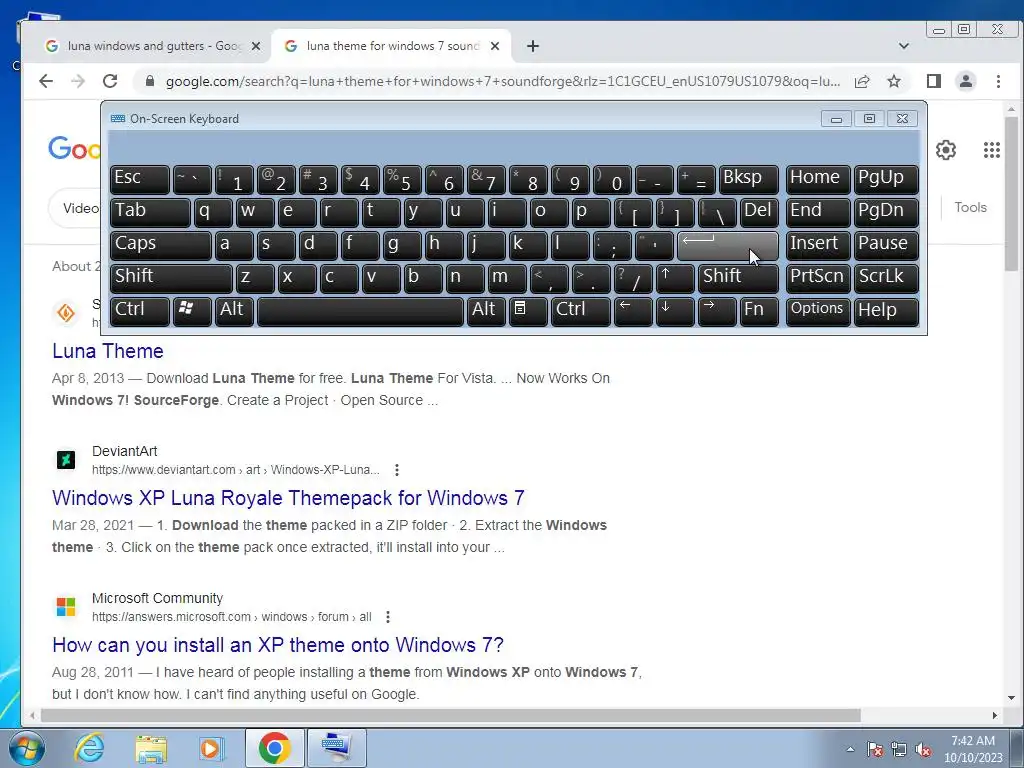Click the left arrow key
The height and width of the screenshot is (768, 1024).
coord(633,311)
